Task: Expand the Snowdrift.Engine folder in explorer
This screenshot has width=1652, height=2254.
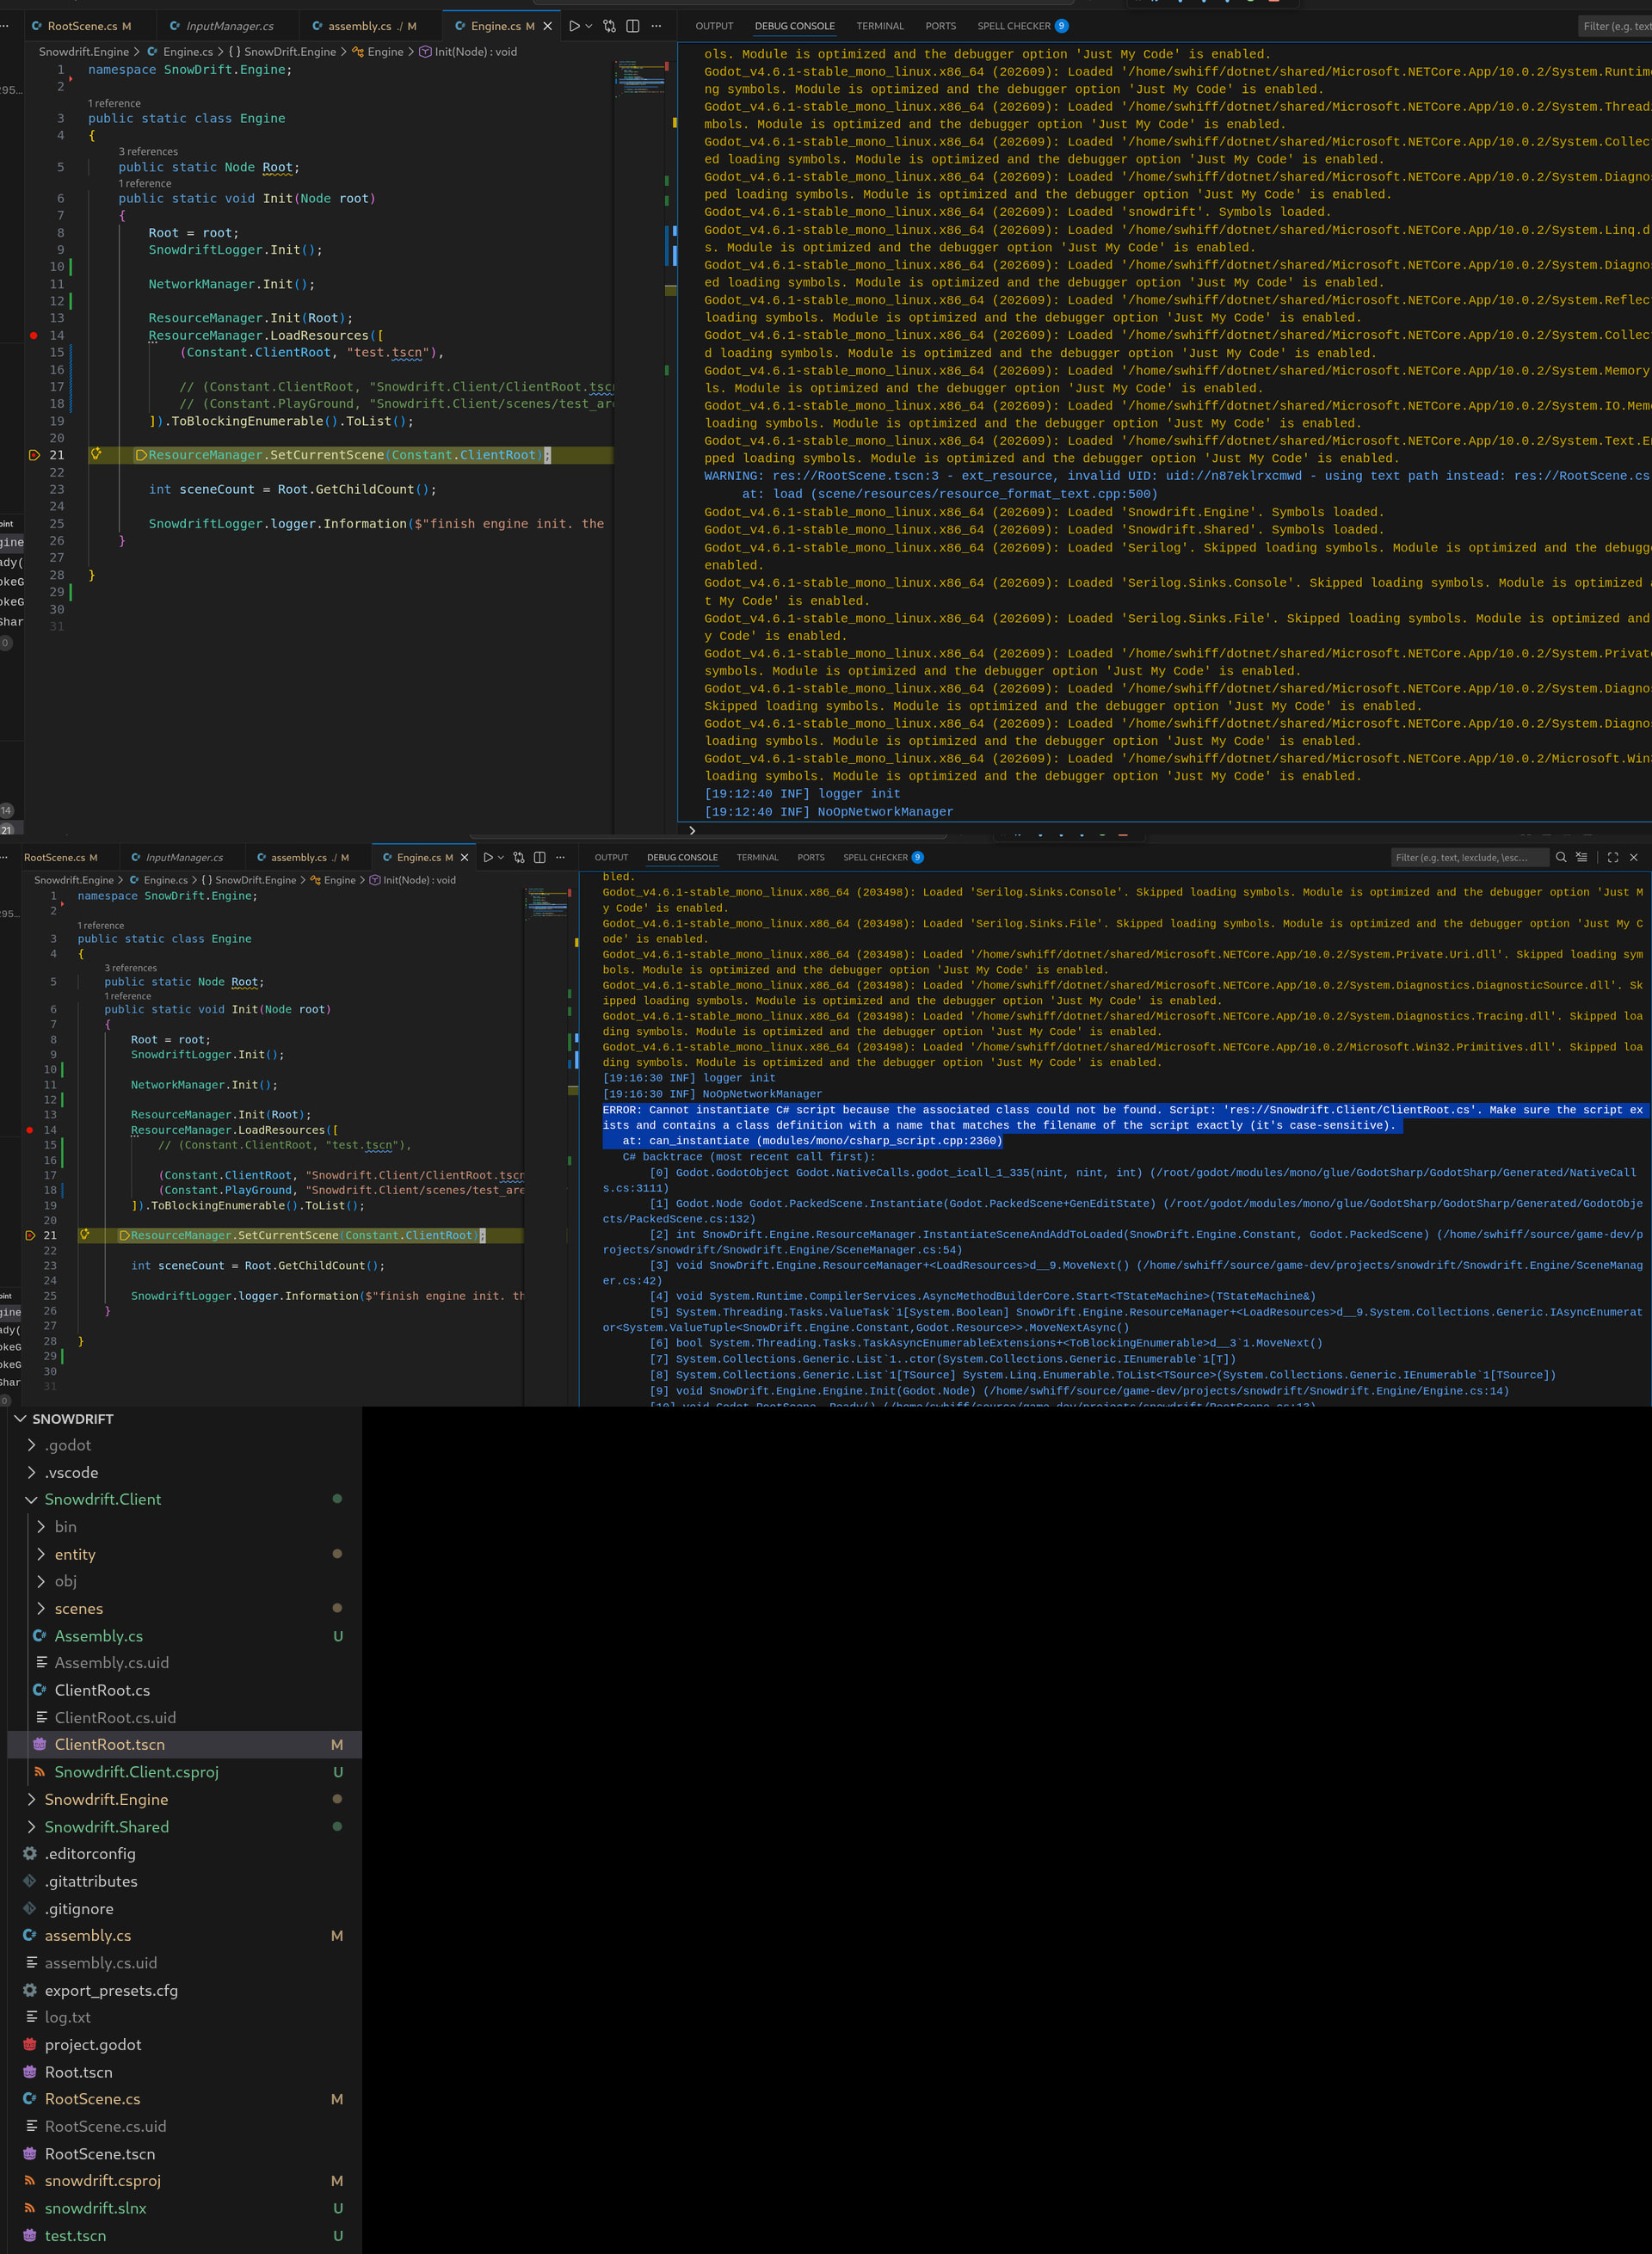Action: pyautogui.click(x=106, y=1799)
